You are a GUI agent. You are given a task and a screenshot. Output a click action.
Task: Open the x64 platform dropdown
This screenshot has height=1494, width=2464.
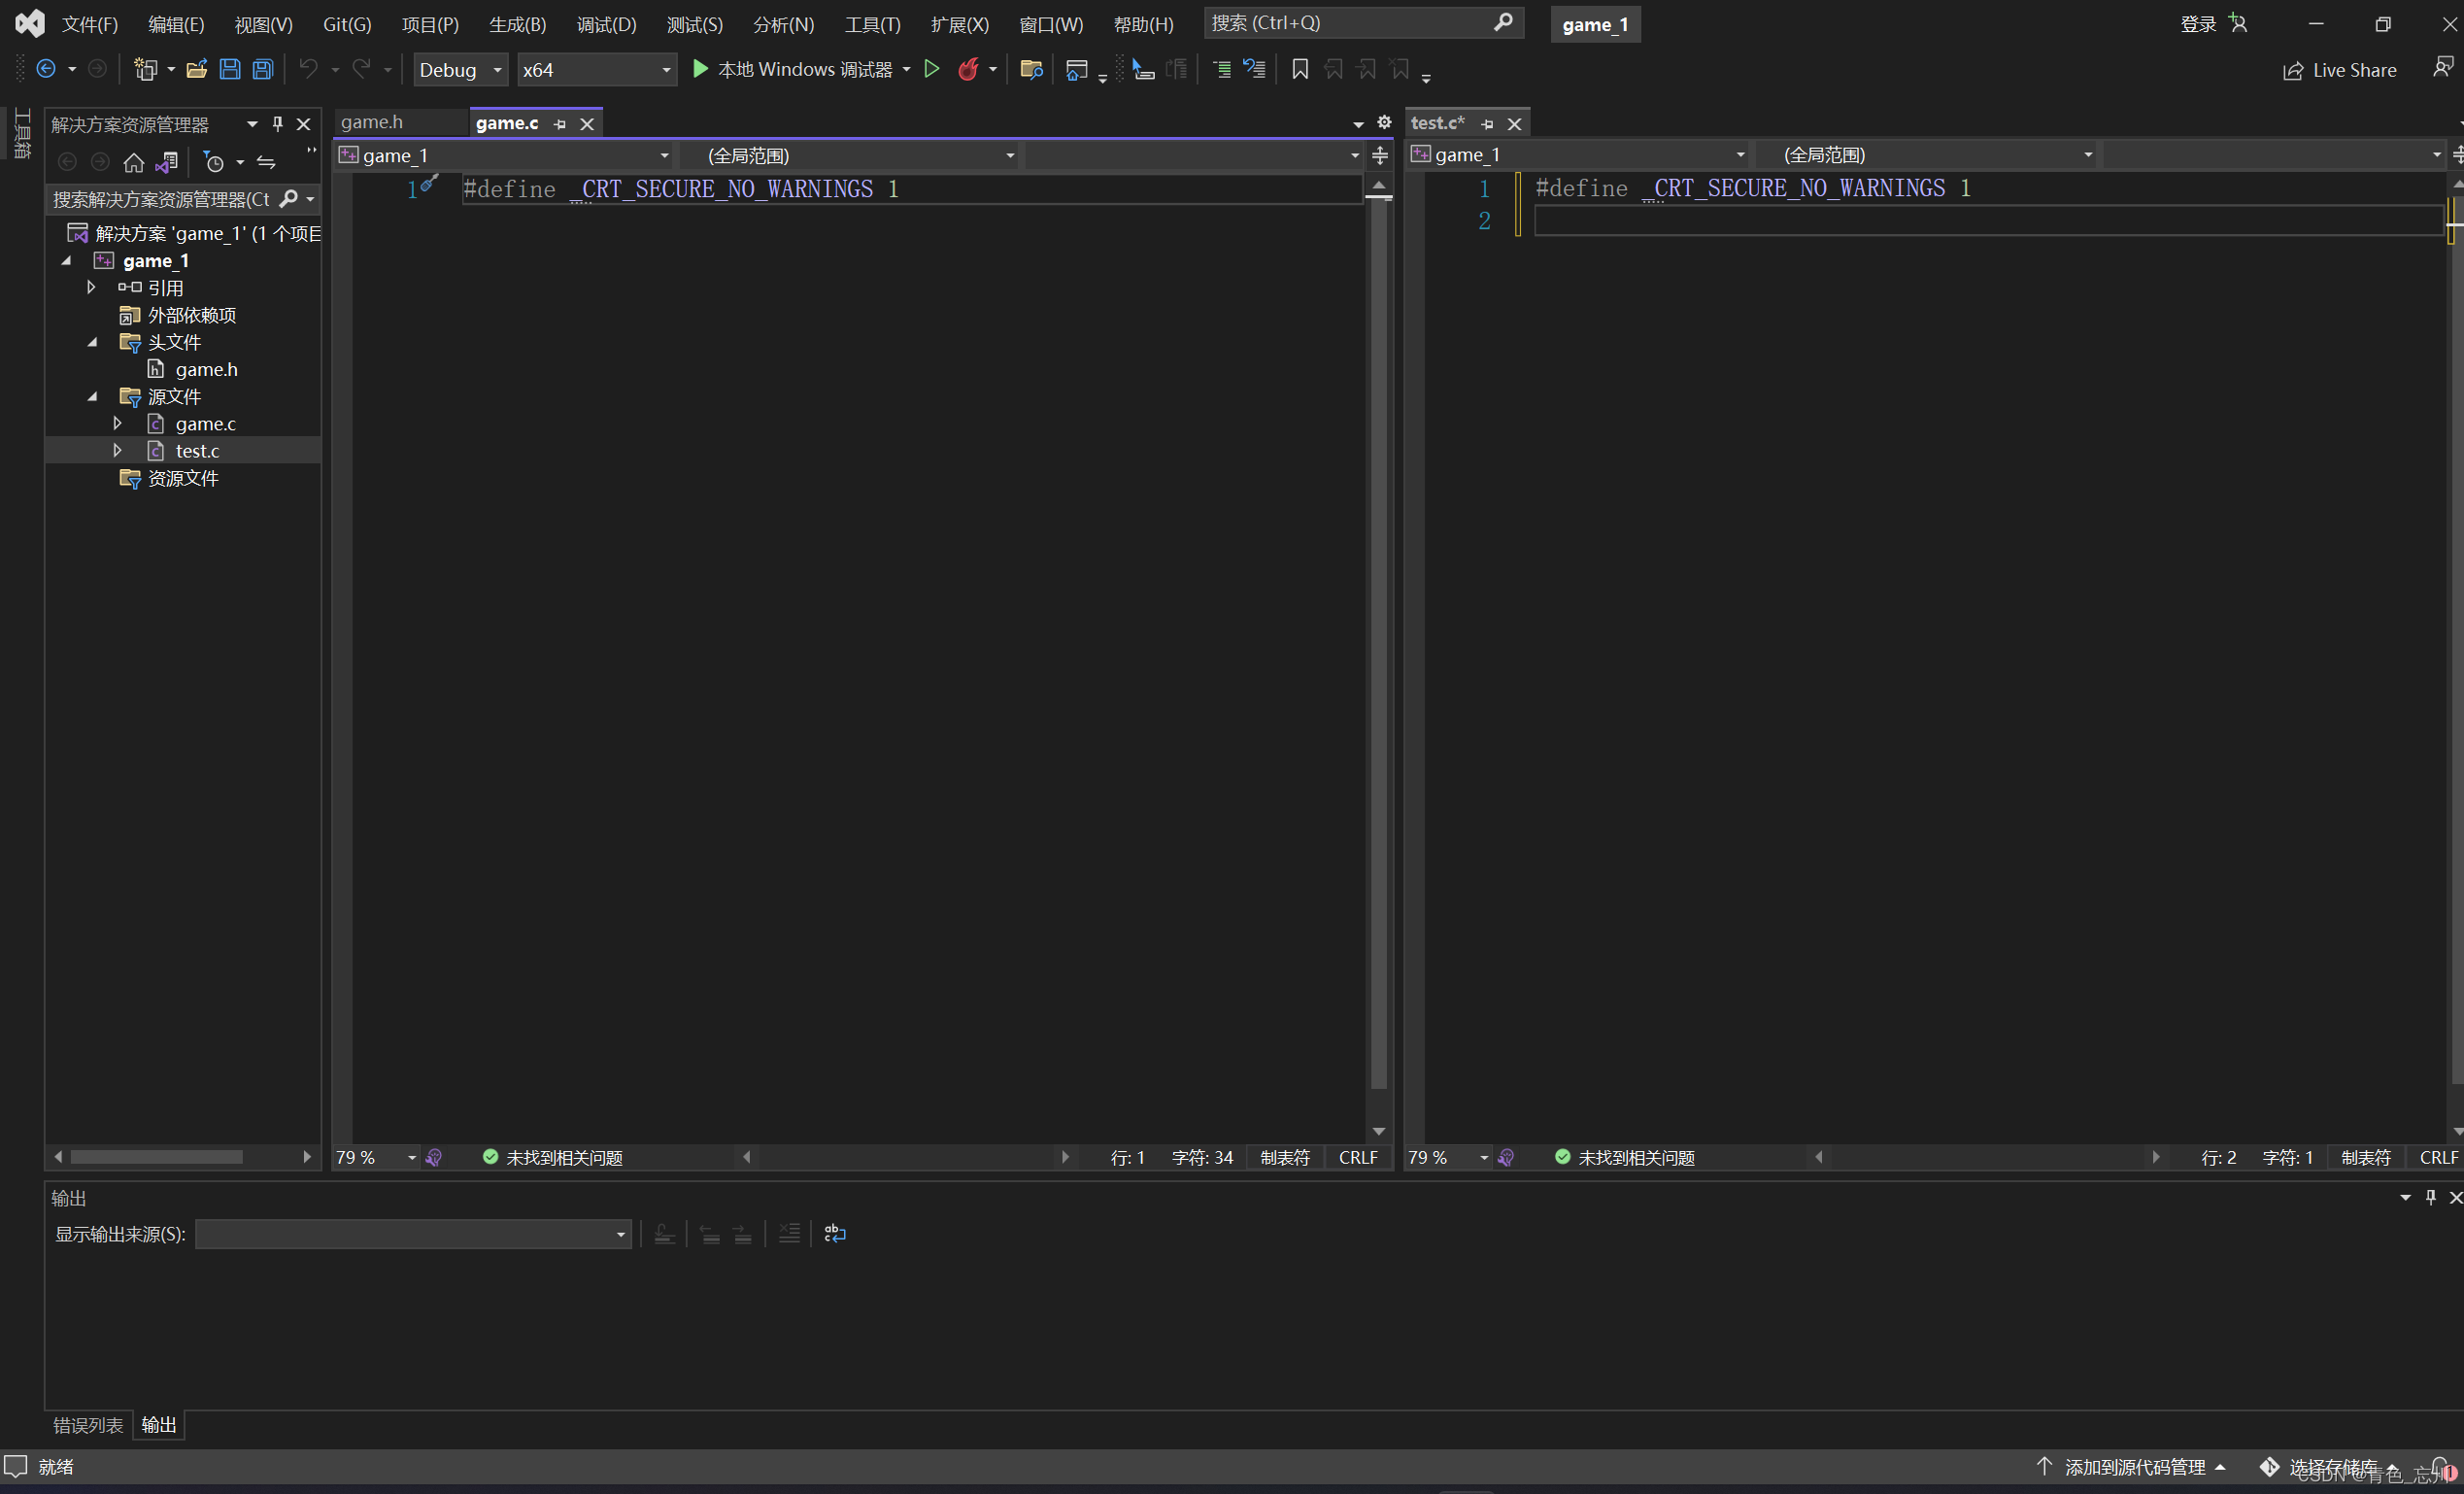point(596,70)
